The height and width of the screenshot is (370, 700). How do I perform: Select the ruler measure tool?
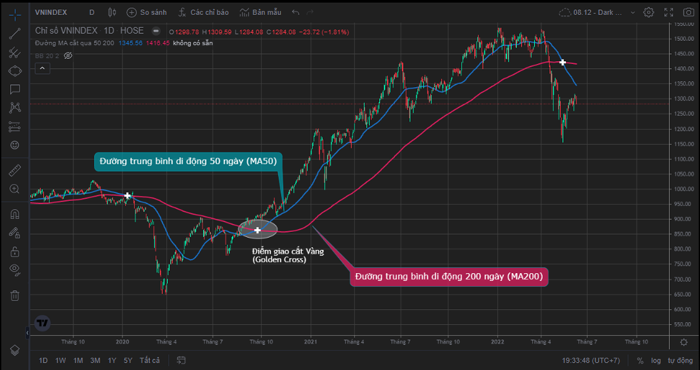[x=15, y=170]
